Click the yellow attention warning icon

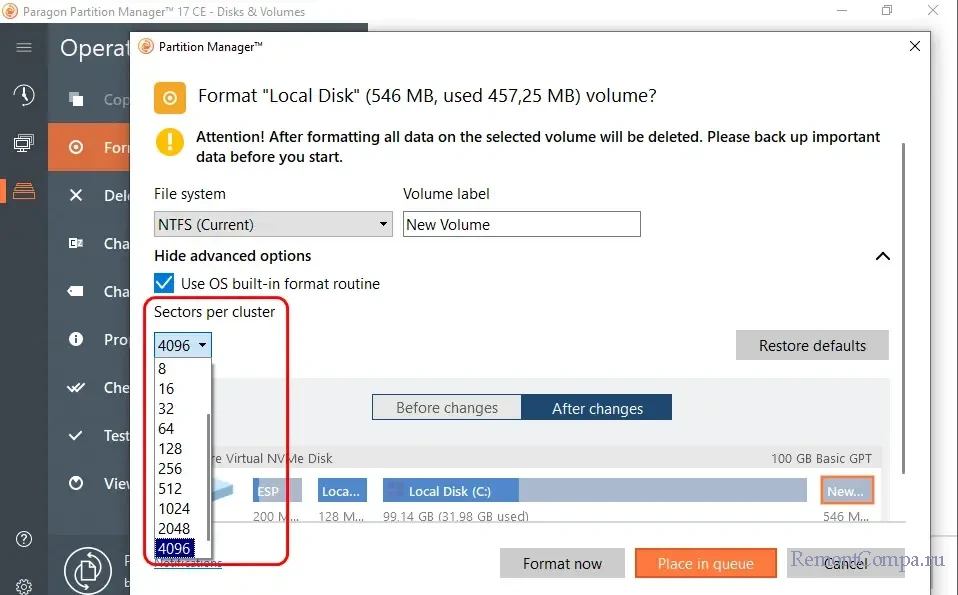point(170,142)
